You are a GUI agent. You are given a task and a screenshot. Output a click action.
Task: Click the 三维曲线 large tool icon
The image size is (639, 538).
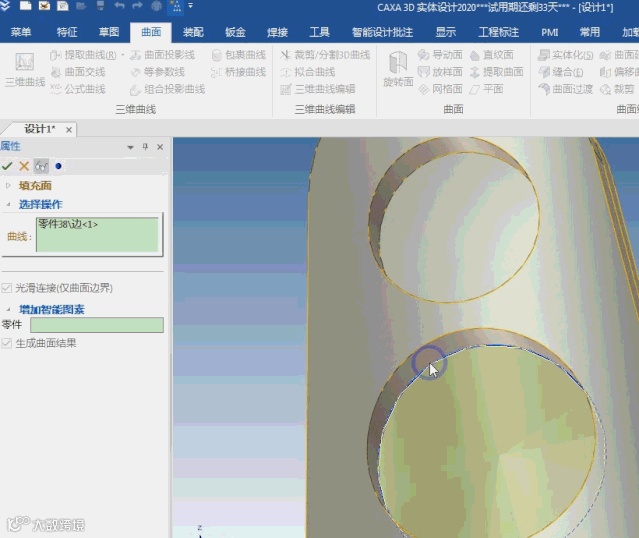pyautogui.click(x=24, y=69)
